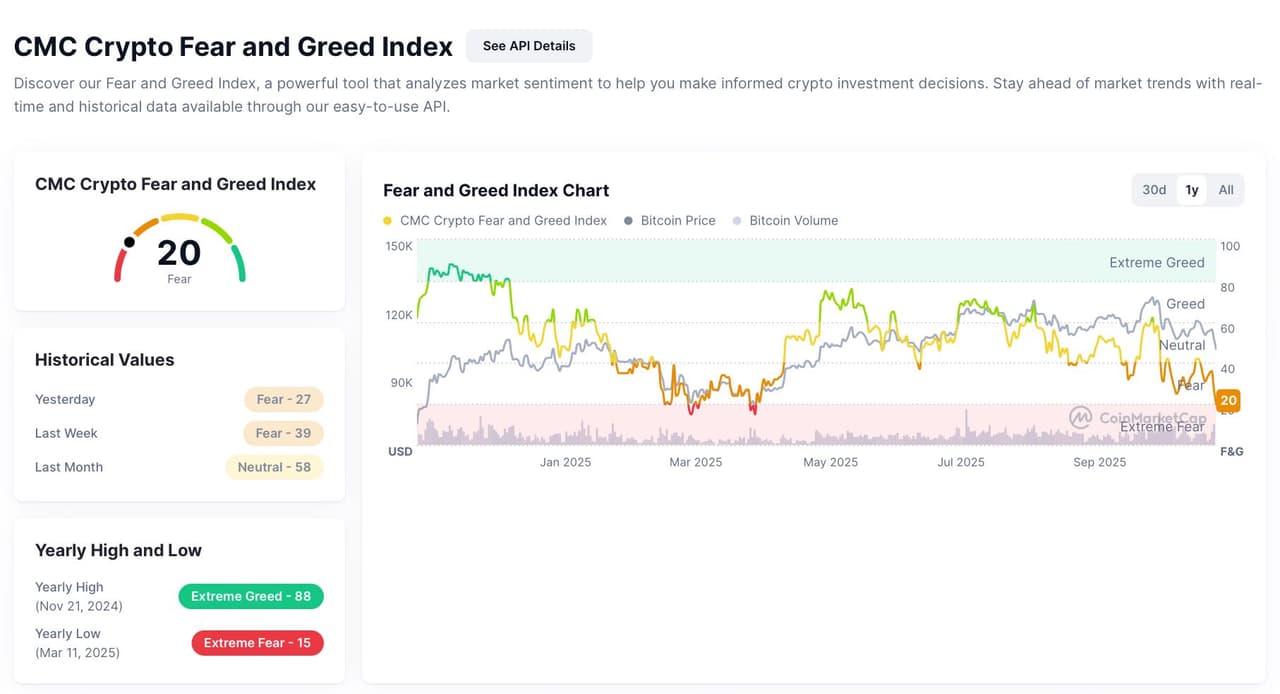Click the light Bitcoin Volume legend dot
The height and width of the screenshot is (694, 1280).
click(x=738, y=221)
